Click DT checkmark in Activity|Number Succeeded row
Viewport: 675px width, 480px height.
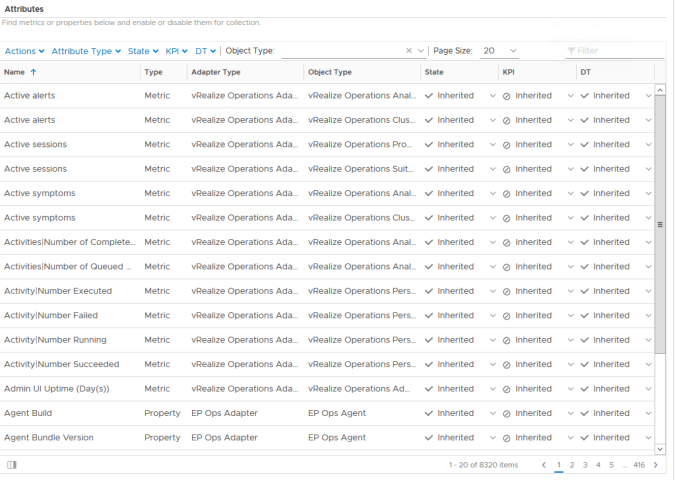[x=584, y=364]
